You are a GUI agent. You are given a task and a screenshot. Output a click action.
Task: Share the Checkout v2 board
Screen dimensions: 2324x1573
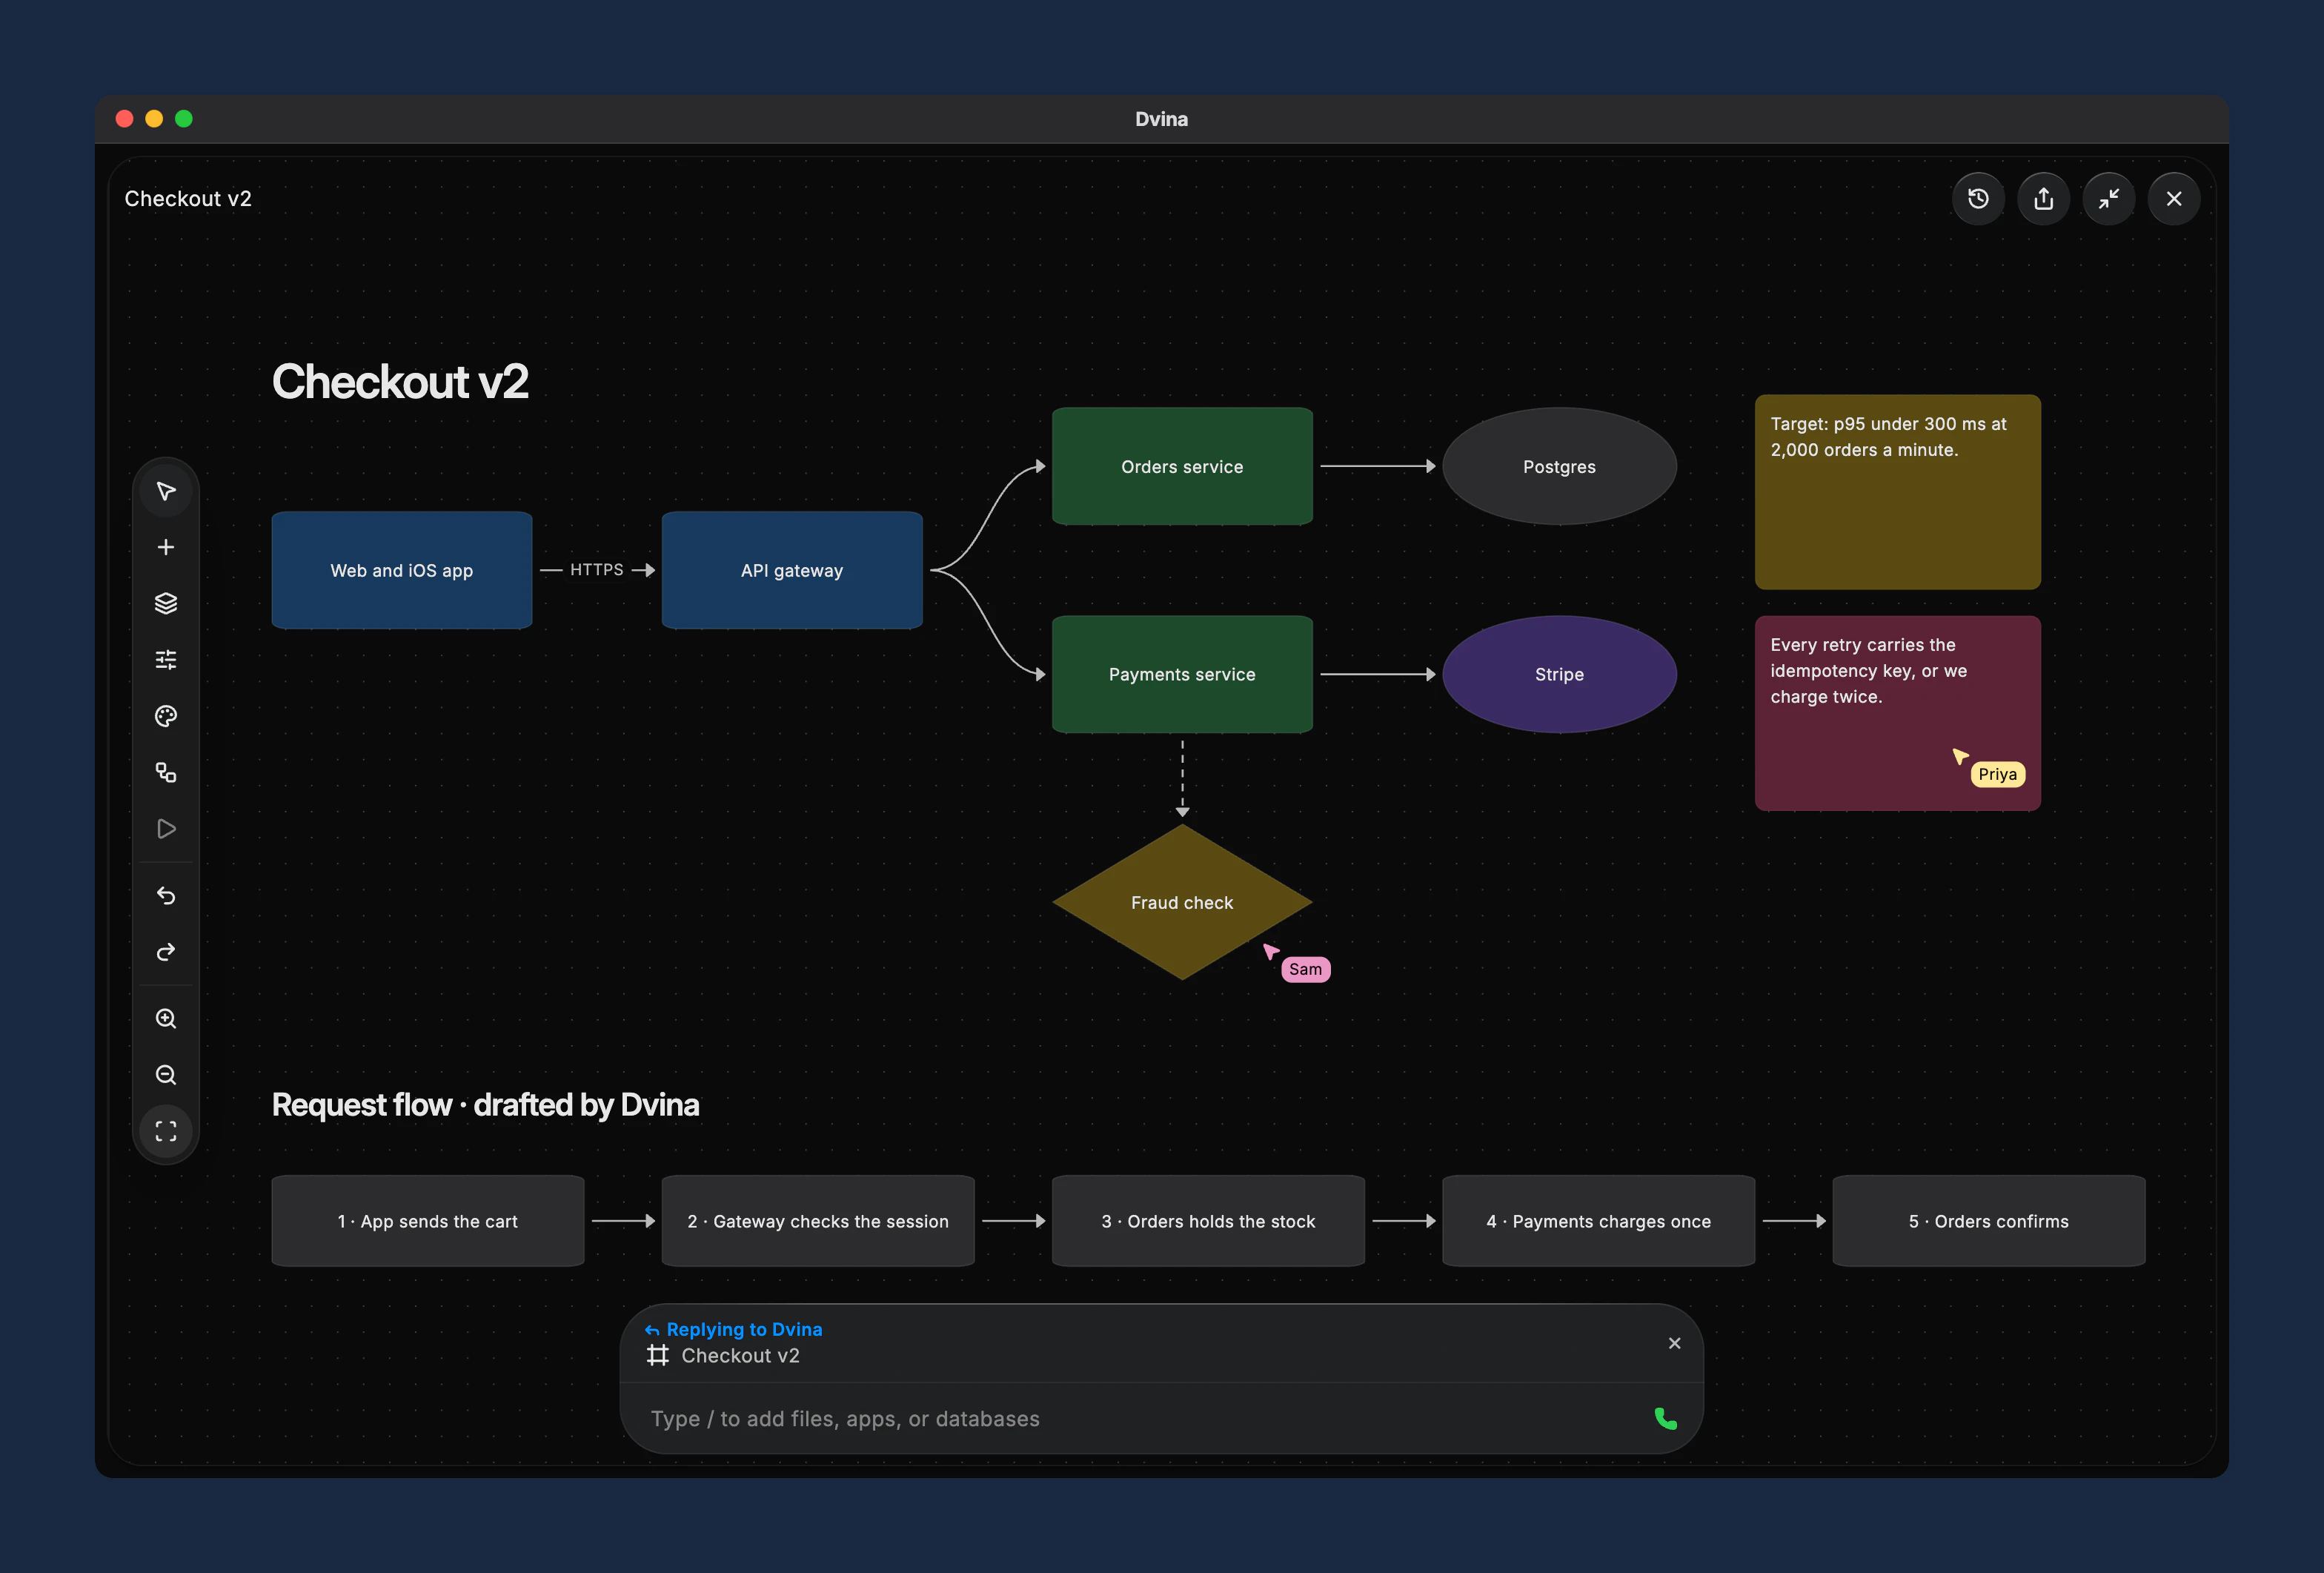2043,199
